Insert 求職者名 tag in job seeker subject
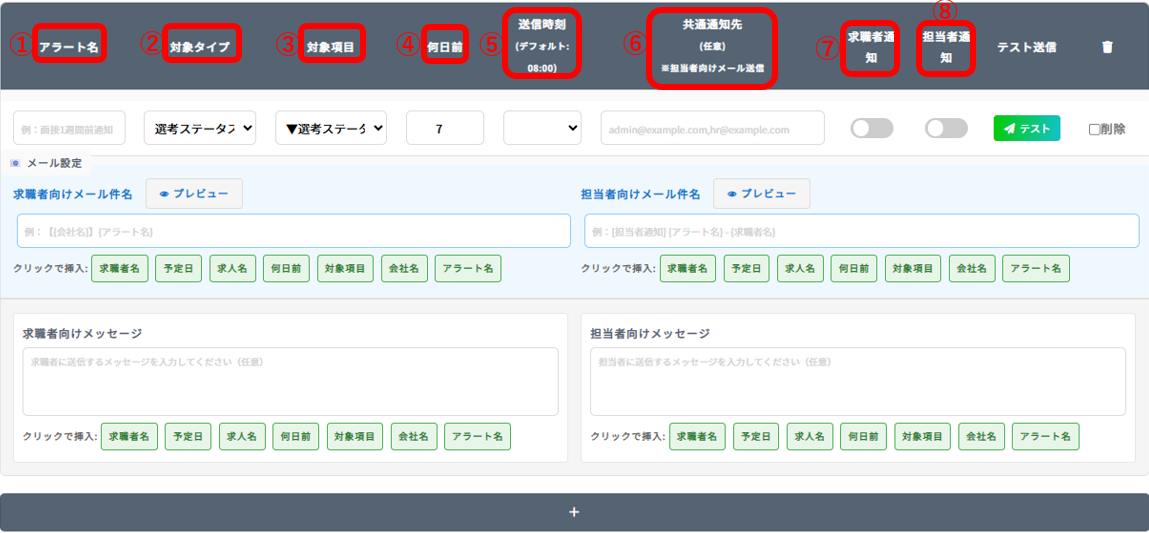1149x533 pixels. click(120, 268)
